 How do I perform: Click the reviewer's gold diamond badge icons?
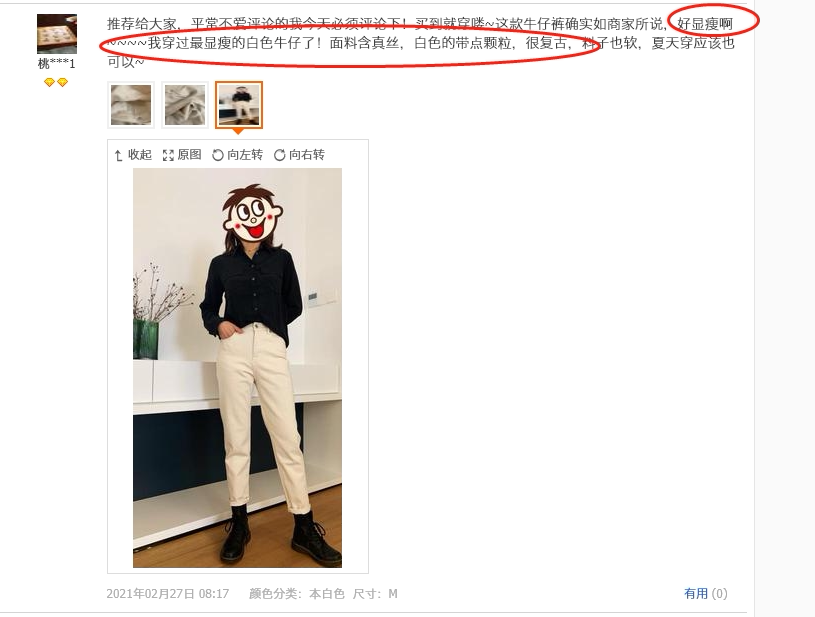click(56, 82)
